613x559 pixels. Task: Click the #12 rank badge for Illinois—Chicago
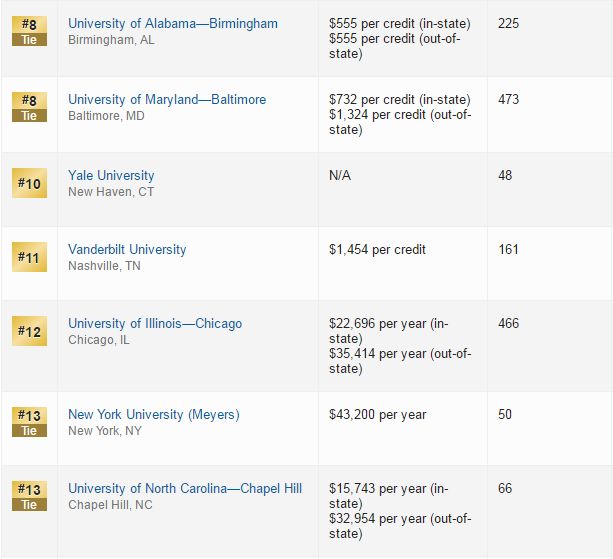pyautogui.click(x=29, y=331)
